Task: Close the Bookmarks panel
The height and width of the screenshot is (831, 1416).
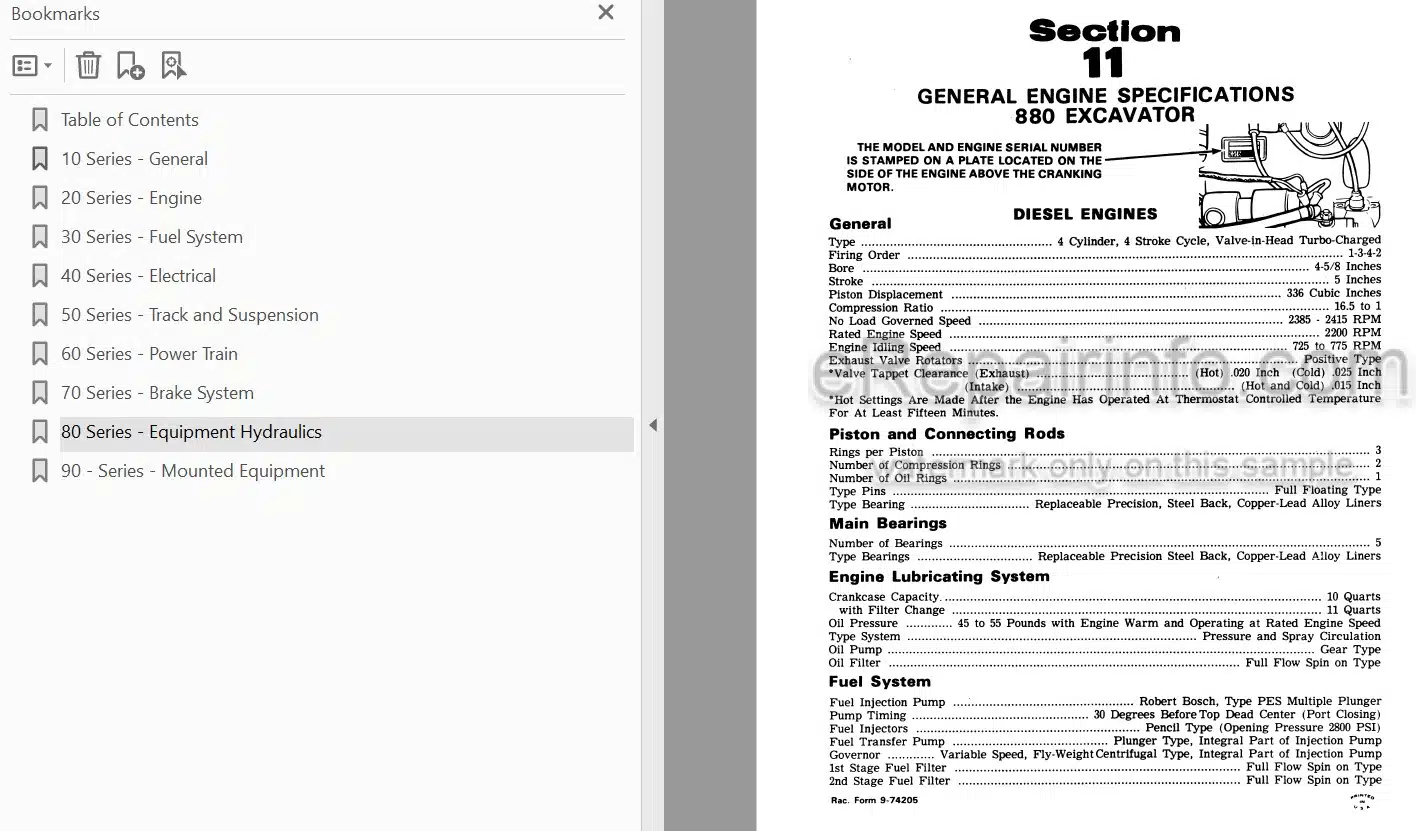Action: tap(605, 13)
